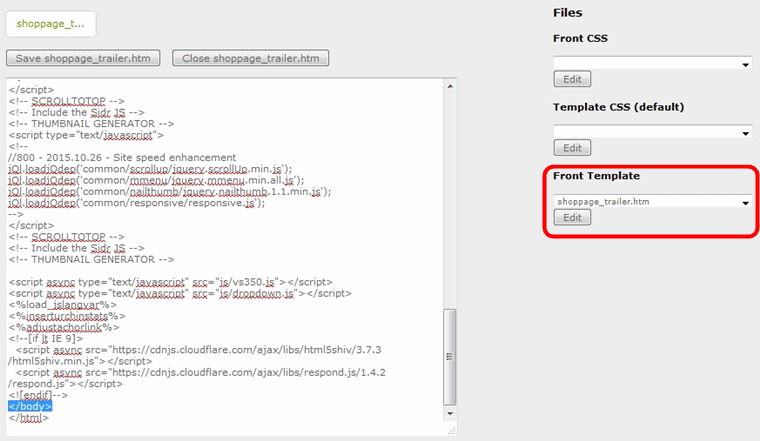Screen dimensions: 760x441
Task: Click Edit under Template CSS (default)
Action: click(572, 148)
